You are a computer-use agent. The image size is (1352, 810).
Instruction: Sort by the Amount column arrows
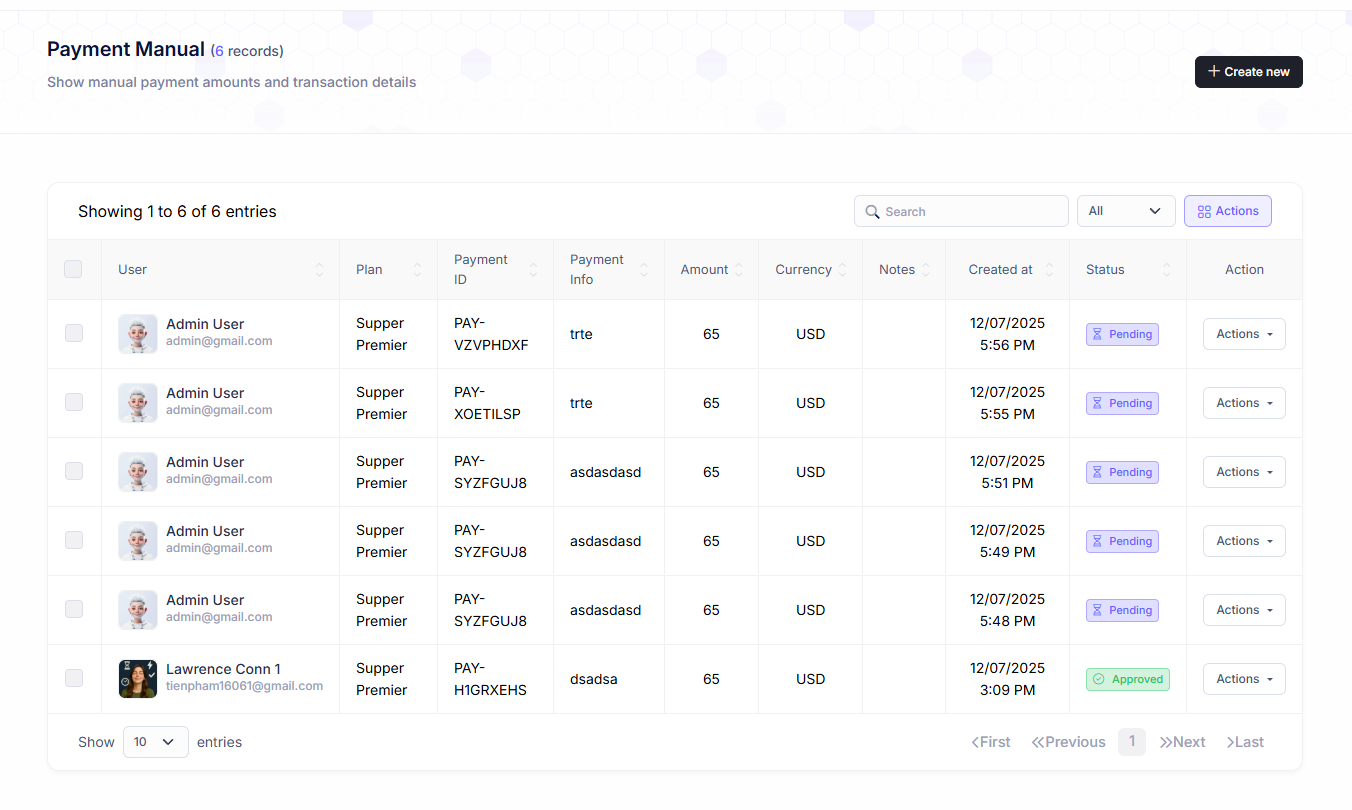click(739, 270)
